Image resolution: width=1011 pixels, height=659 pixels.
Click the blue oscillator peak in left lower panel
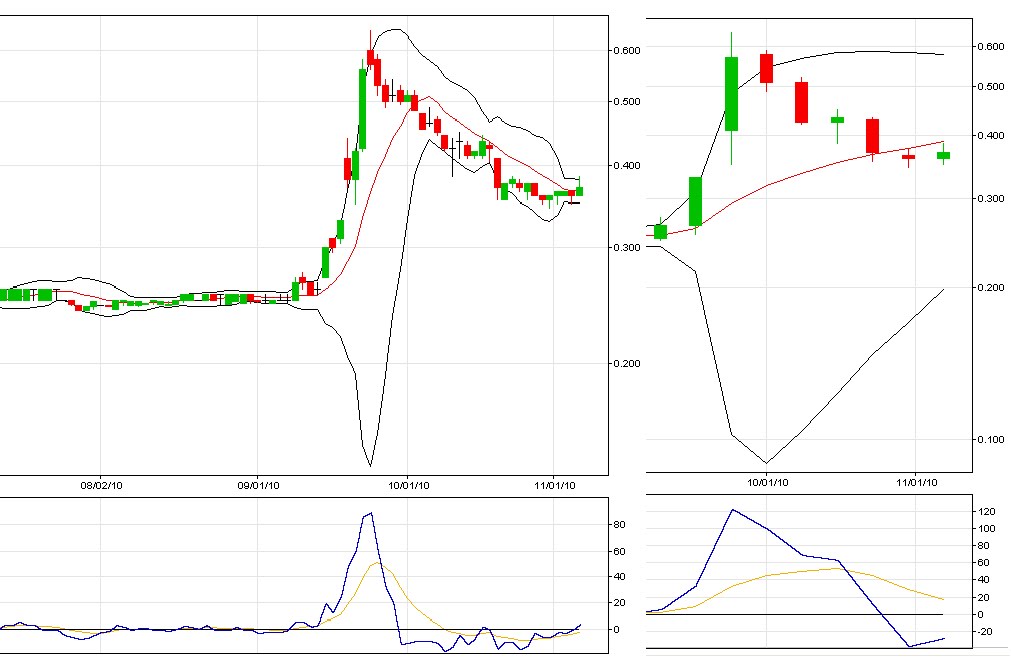click(370, 513)
